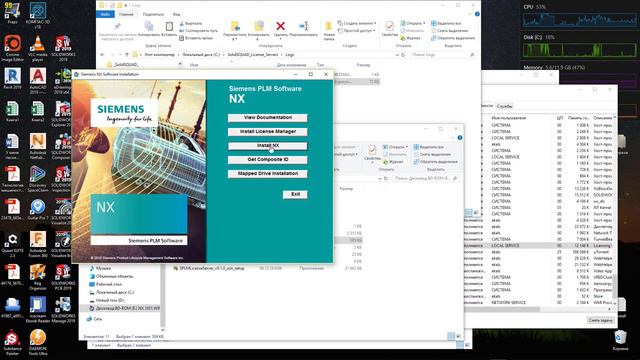Open the DAEMON Tools Ultra icon
The width and height of the screenshot is (640, 360).
(38, 342)
